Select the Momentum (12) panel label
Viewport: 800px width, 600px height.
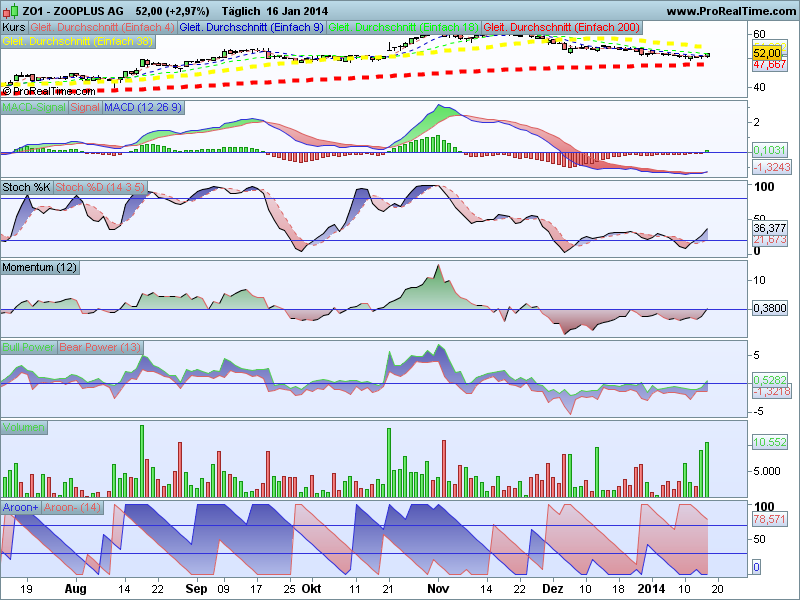click(x=40, y=267)
